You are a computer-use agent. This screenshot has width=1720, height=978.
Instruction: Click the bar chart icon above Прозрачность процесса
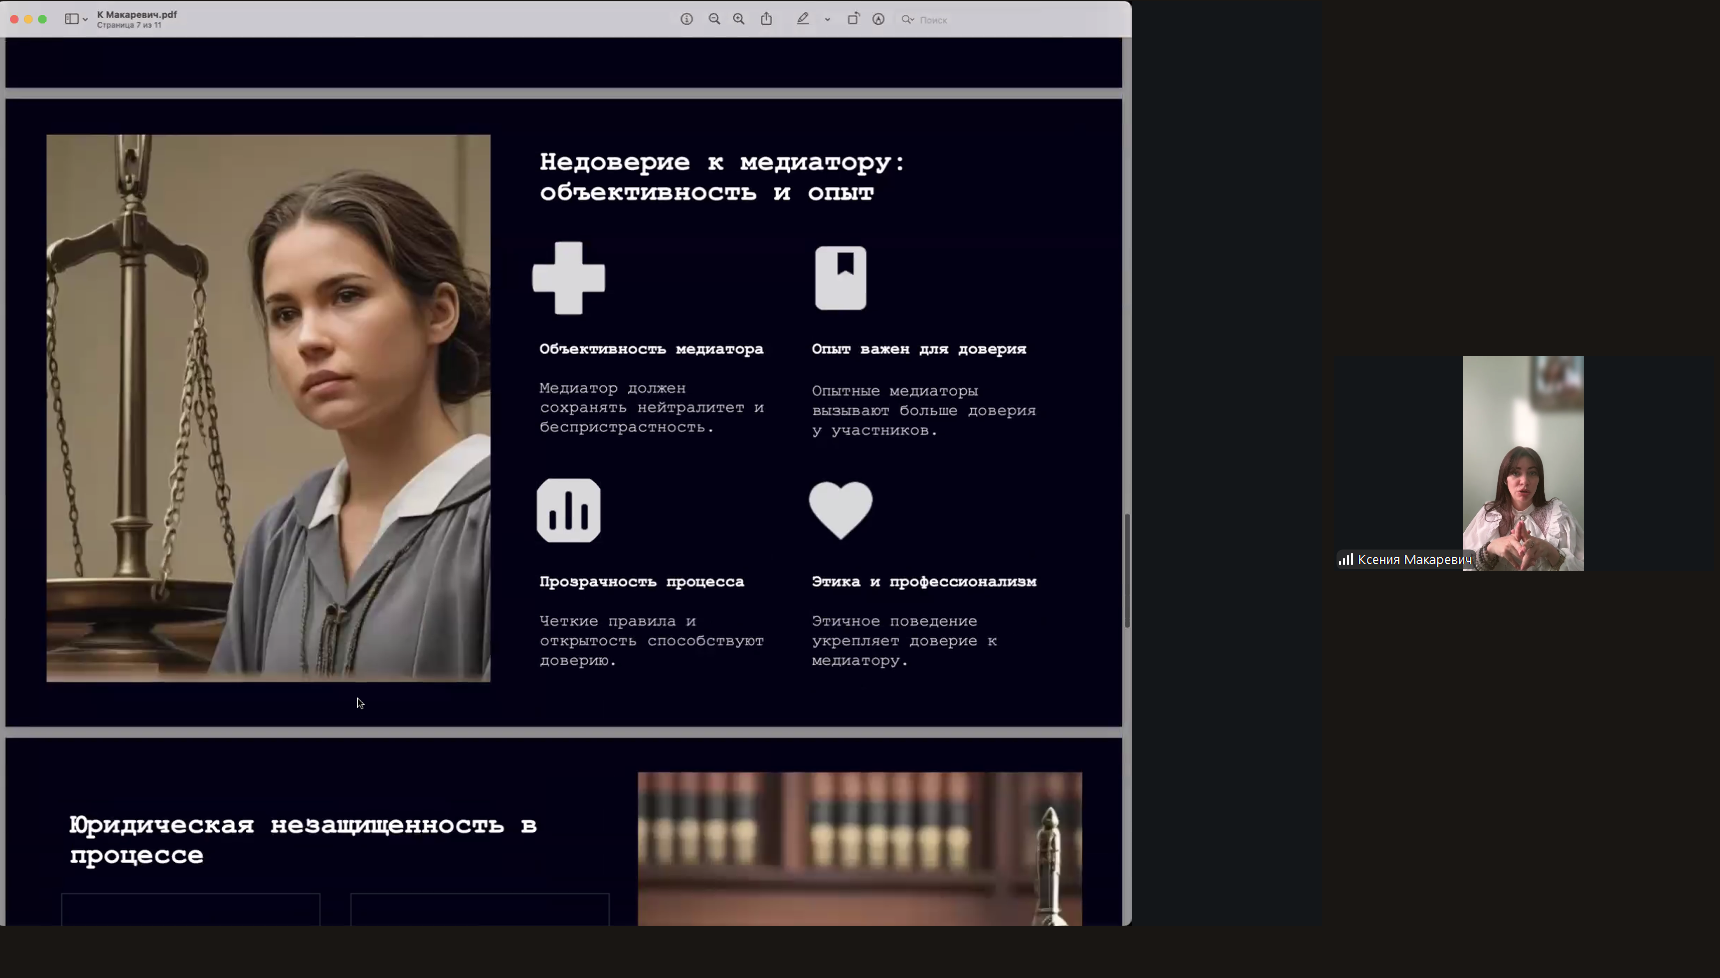click(568, 510)
